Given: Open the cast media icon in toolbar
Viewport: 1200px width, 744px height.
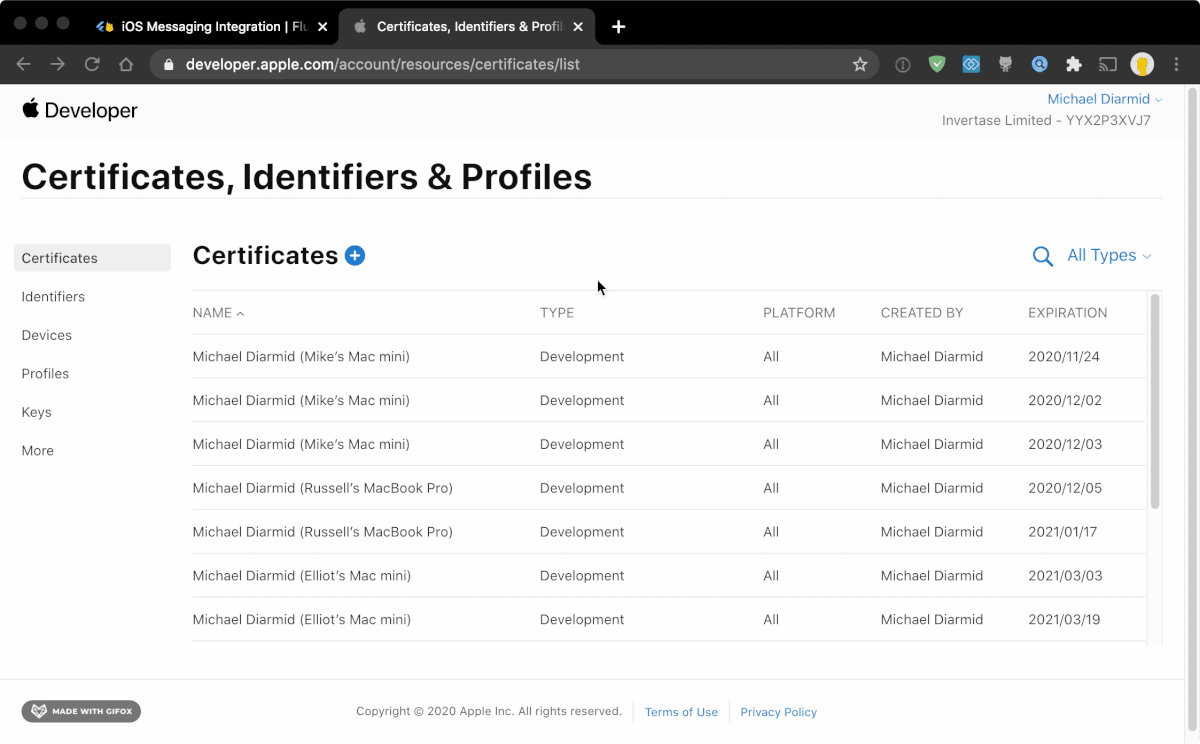Looking at the screenshot, I should [1108, 64].
